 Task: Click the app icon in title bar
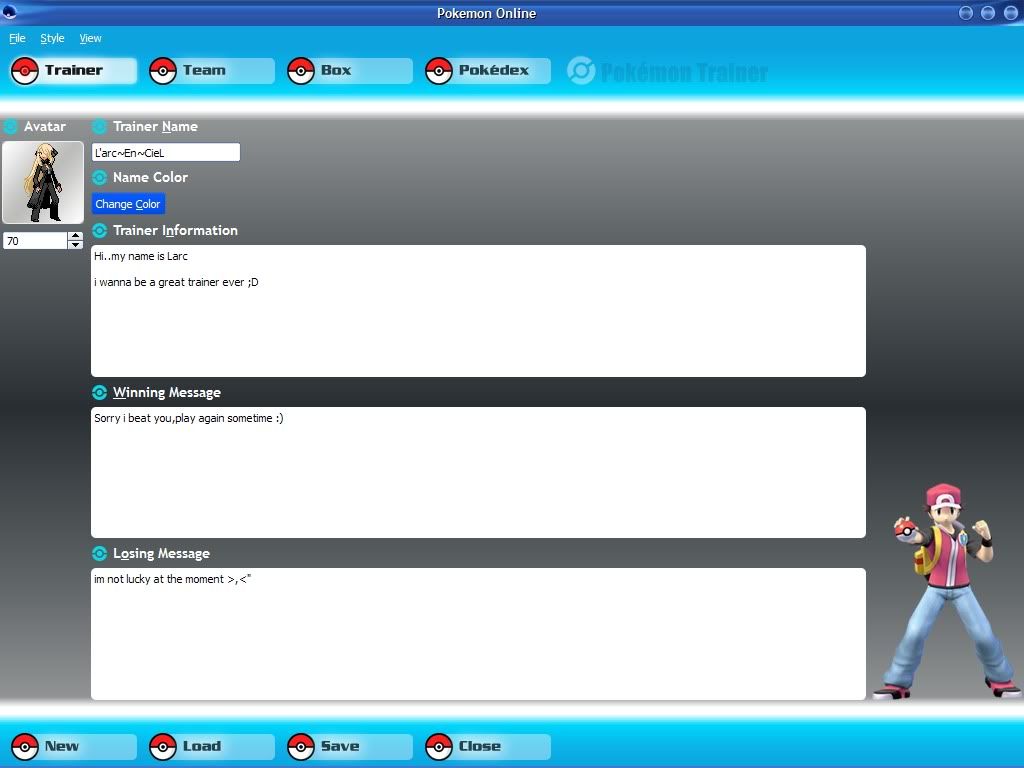tap(9, 12)
